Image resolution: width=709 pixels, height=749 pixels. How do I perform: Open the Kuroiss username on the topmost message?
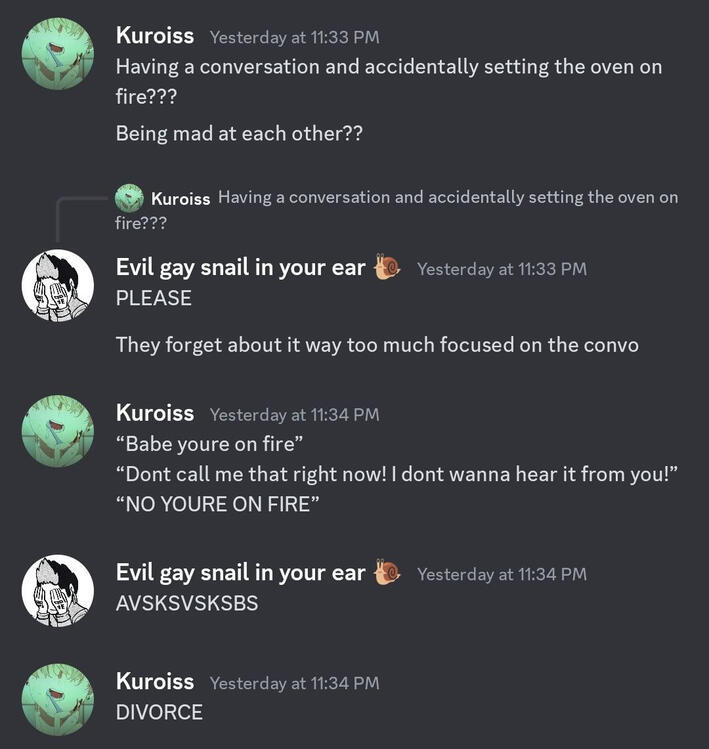(155, 36)
